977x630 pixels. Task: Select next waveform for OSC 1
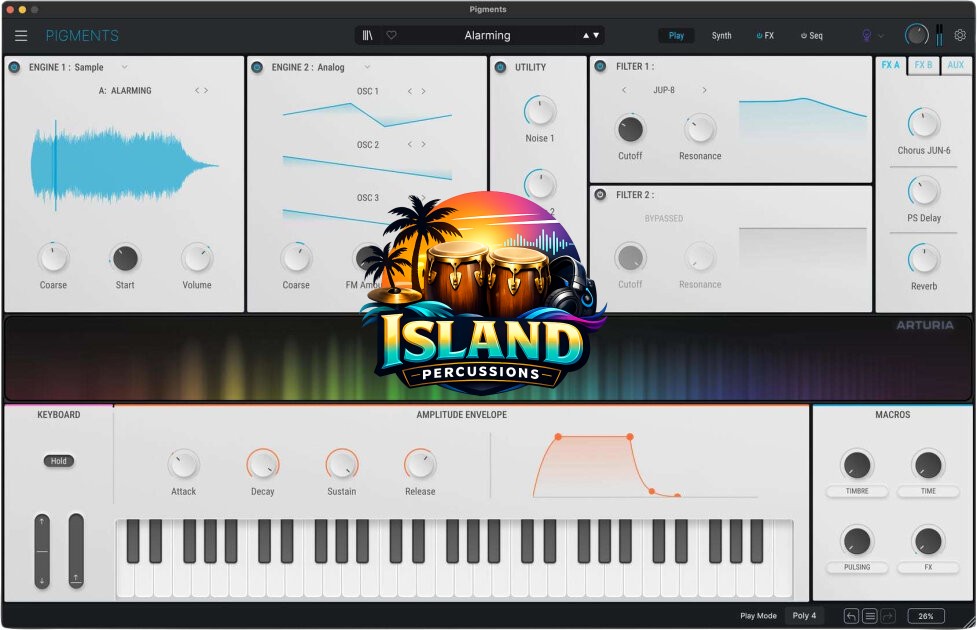tap(423, 91)
